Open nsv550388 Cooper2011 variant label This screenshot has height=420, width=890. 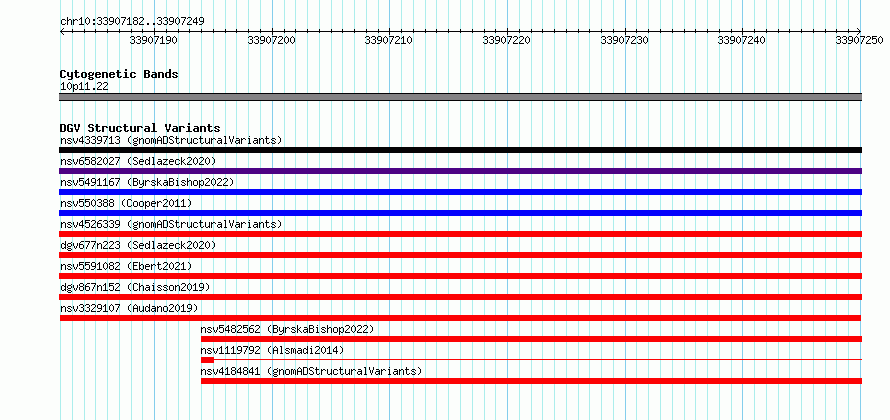coord(126,203)
